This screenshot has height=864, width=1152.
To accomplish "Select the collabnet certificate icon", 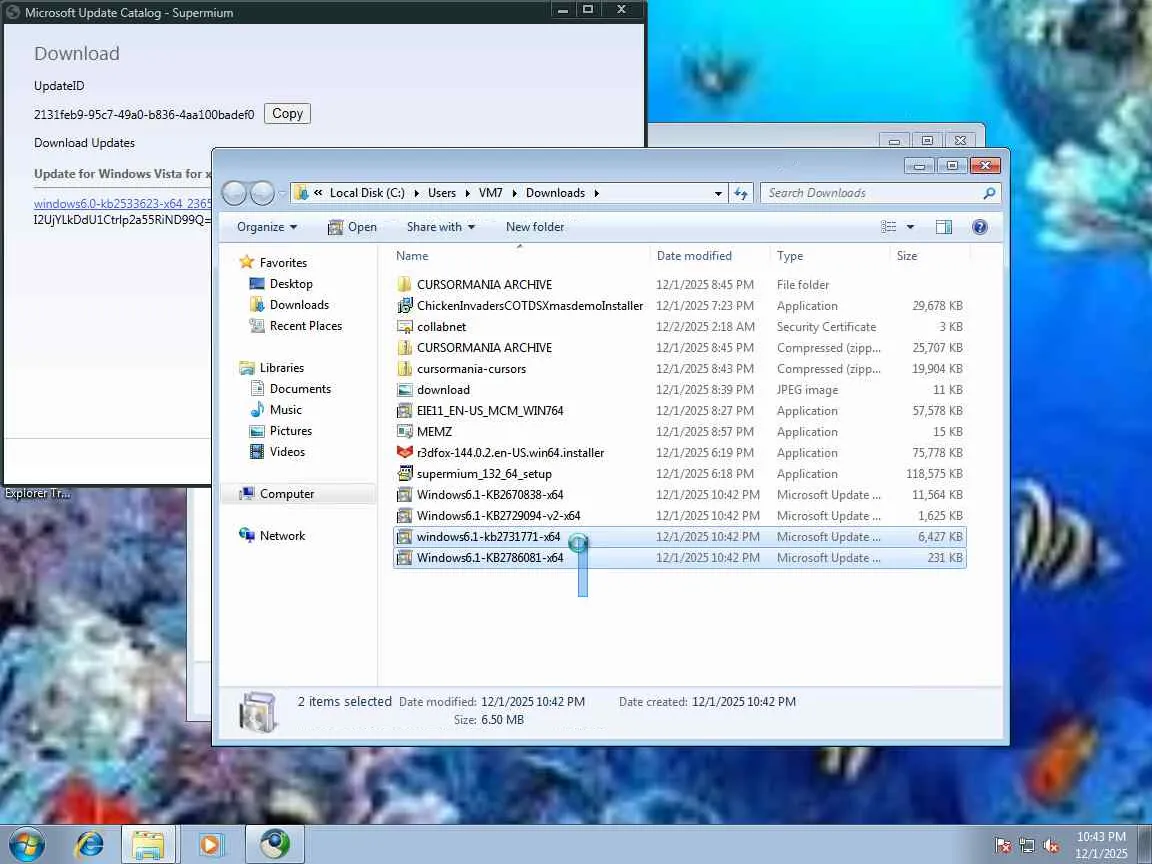I will pyautogui.click(x=404, y=327).
